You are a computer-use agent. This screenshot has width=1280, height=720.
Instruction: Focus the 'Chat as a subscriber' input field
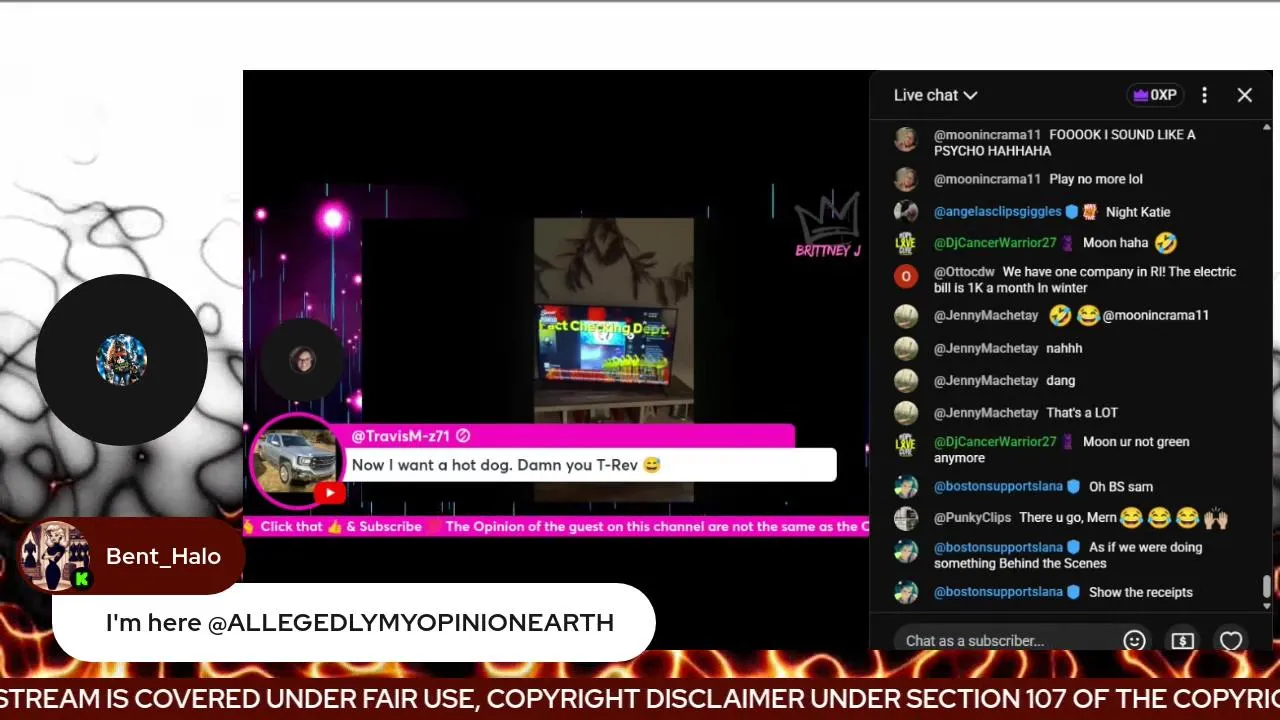1010,641
